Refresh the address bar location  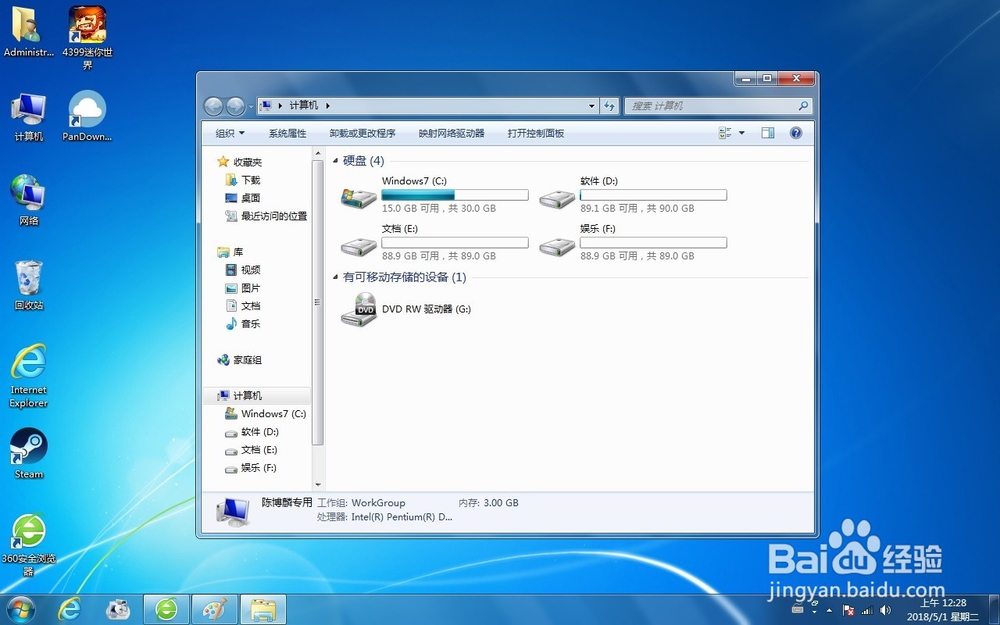610,106
